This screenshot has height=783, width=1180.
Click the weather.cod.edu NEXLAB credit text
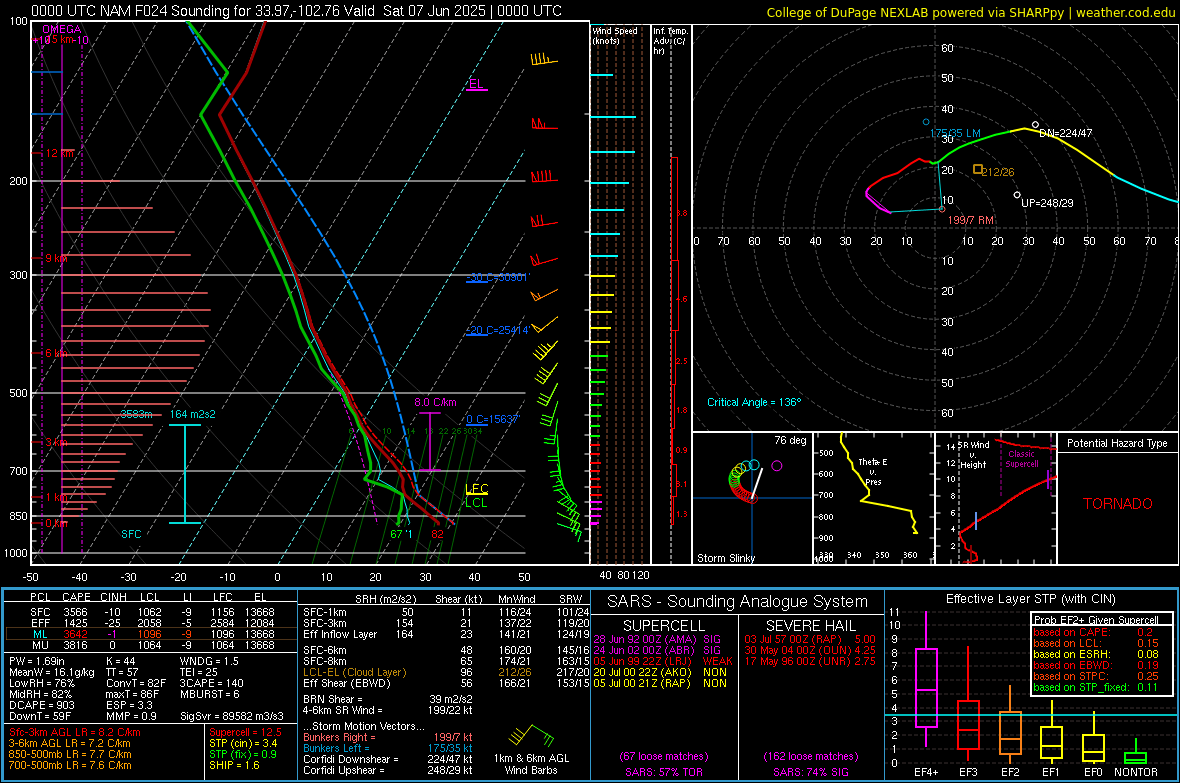coord(970,12)
